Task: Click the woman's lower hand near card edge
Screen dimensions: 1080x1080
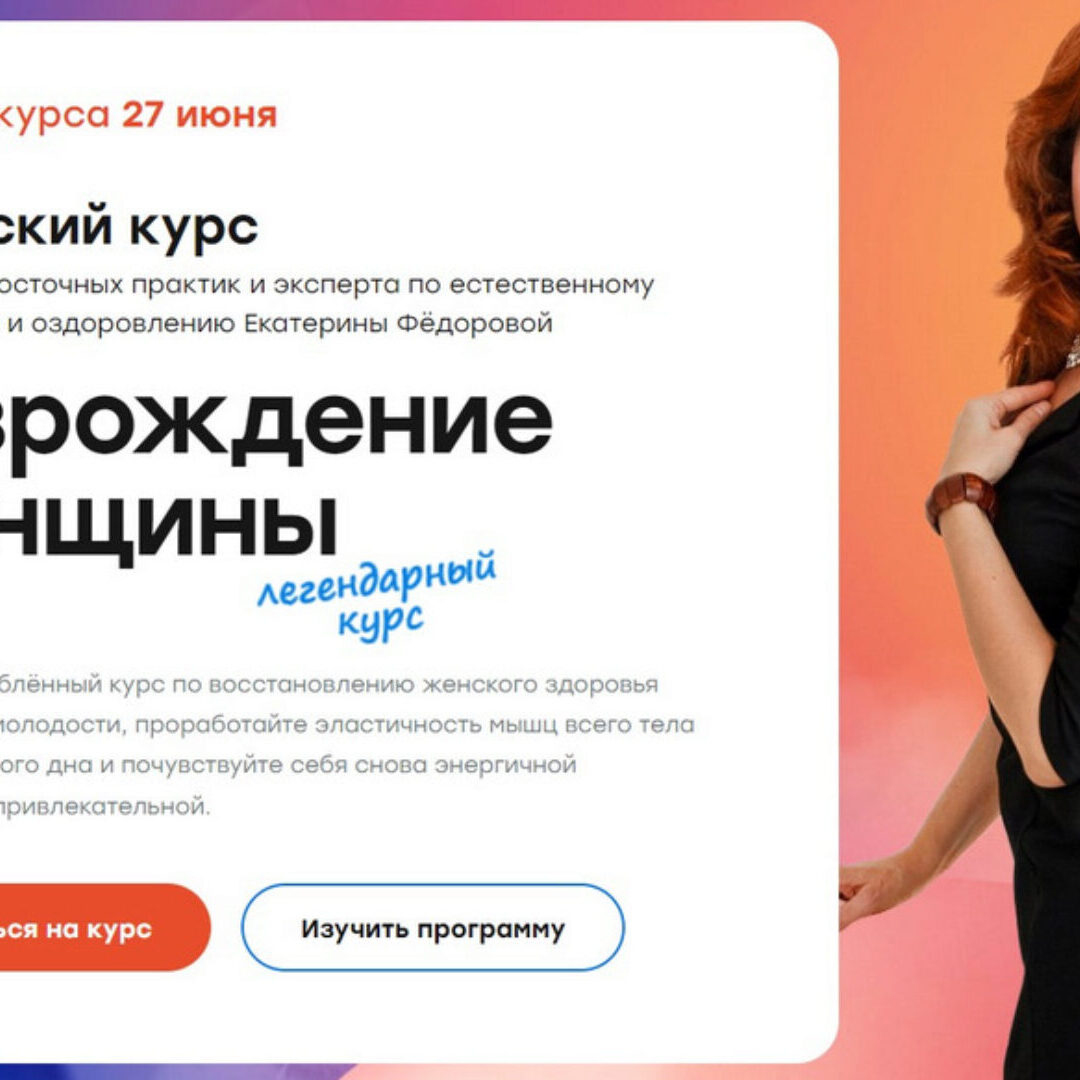Action: (869, 893)
